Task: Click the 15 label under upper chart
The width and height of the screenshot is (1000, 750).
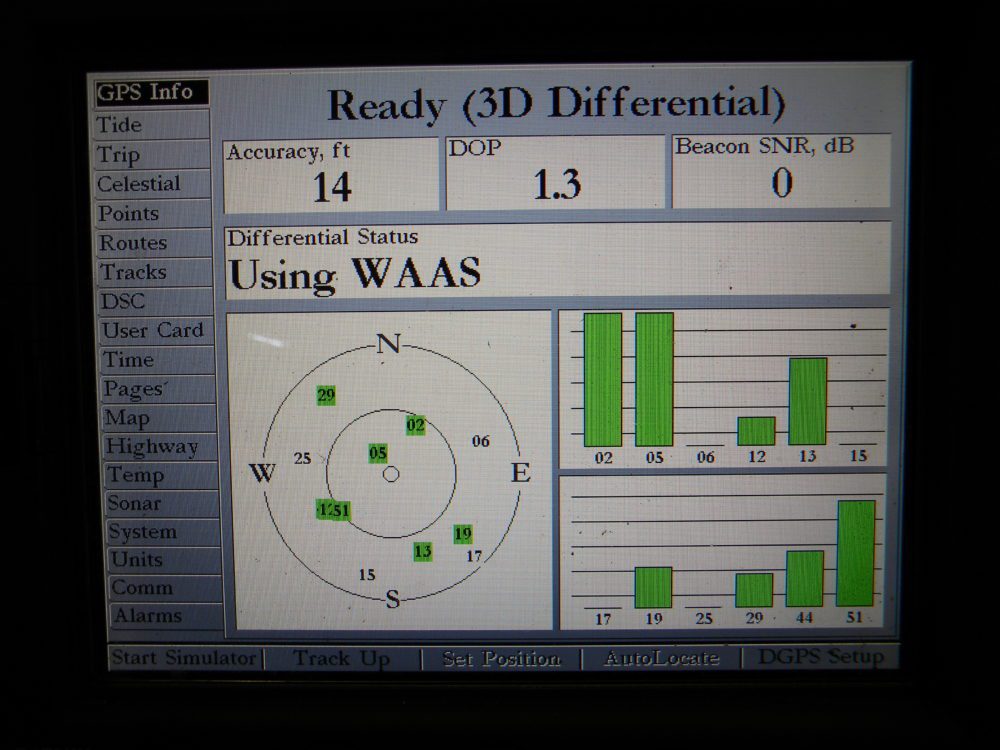Action: (858, 456)
